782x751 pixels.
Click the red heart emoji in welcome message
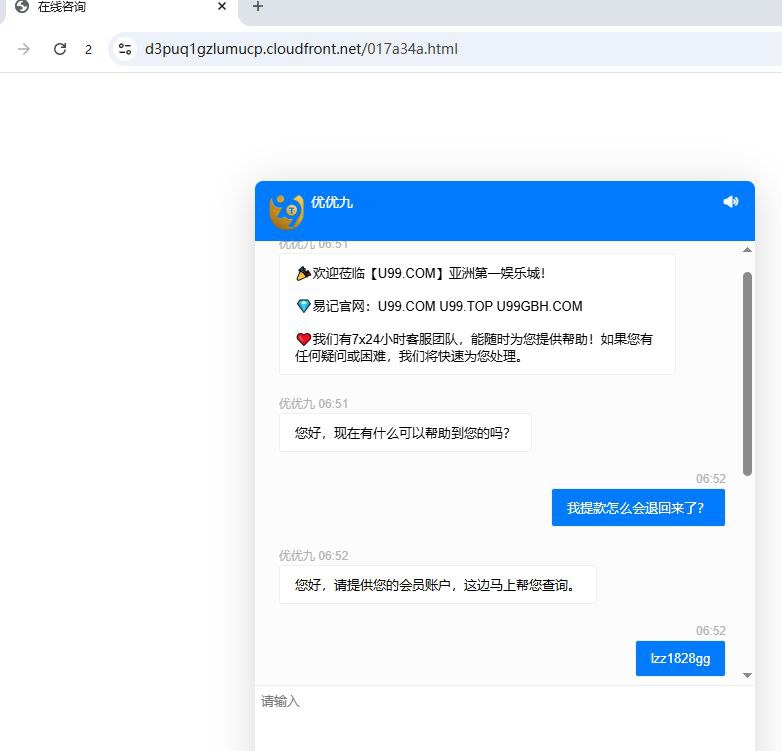point(303,339)
